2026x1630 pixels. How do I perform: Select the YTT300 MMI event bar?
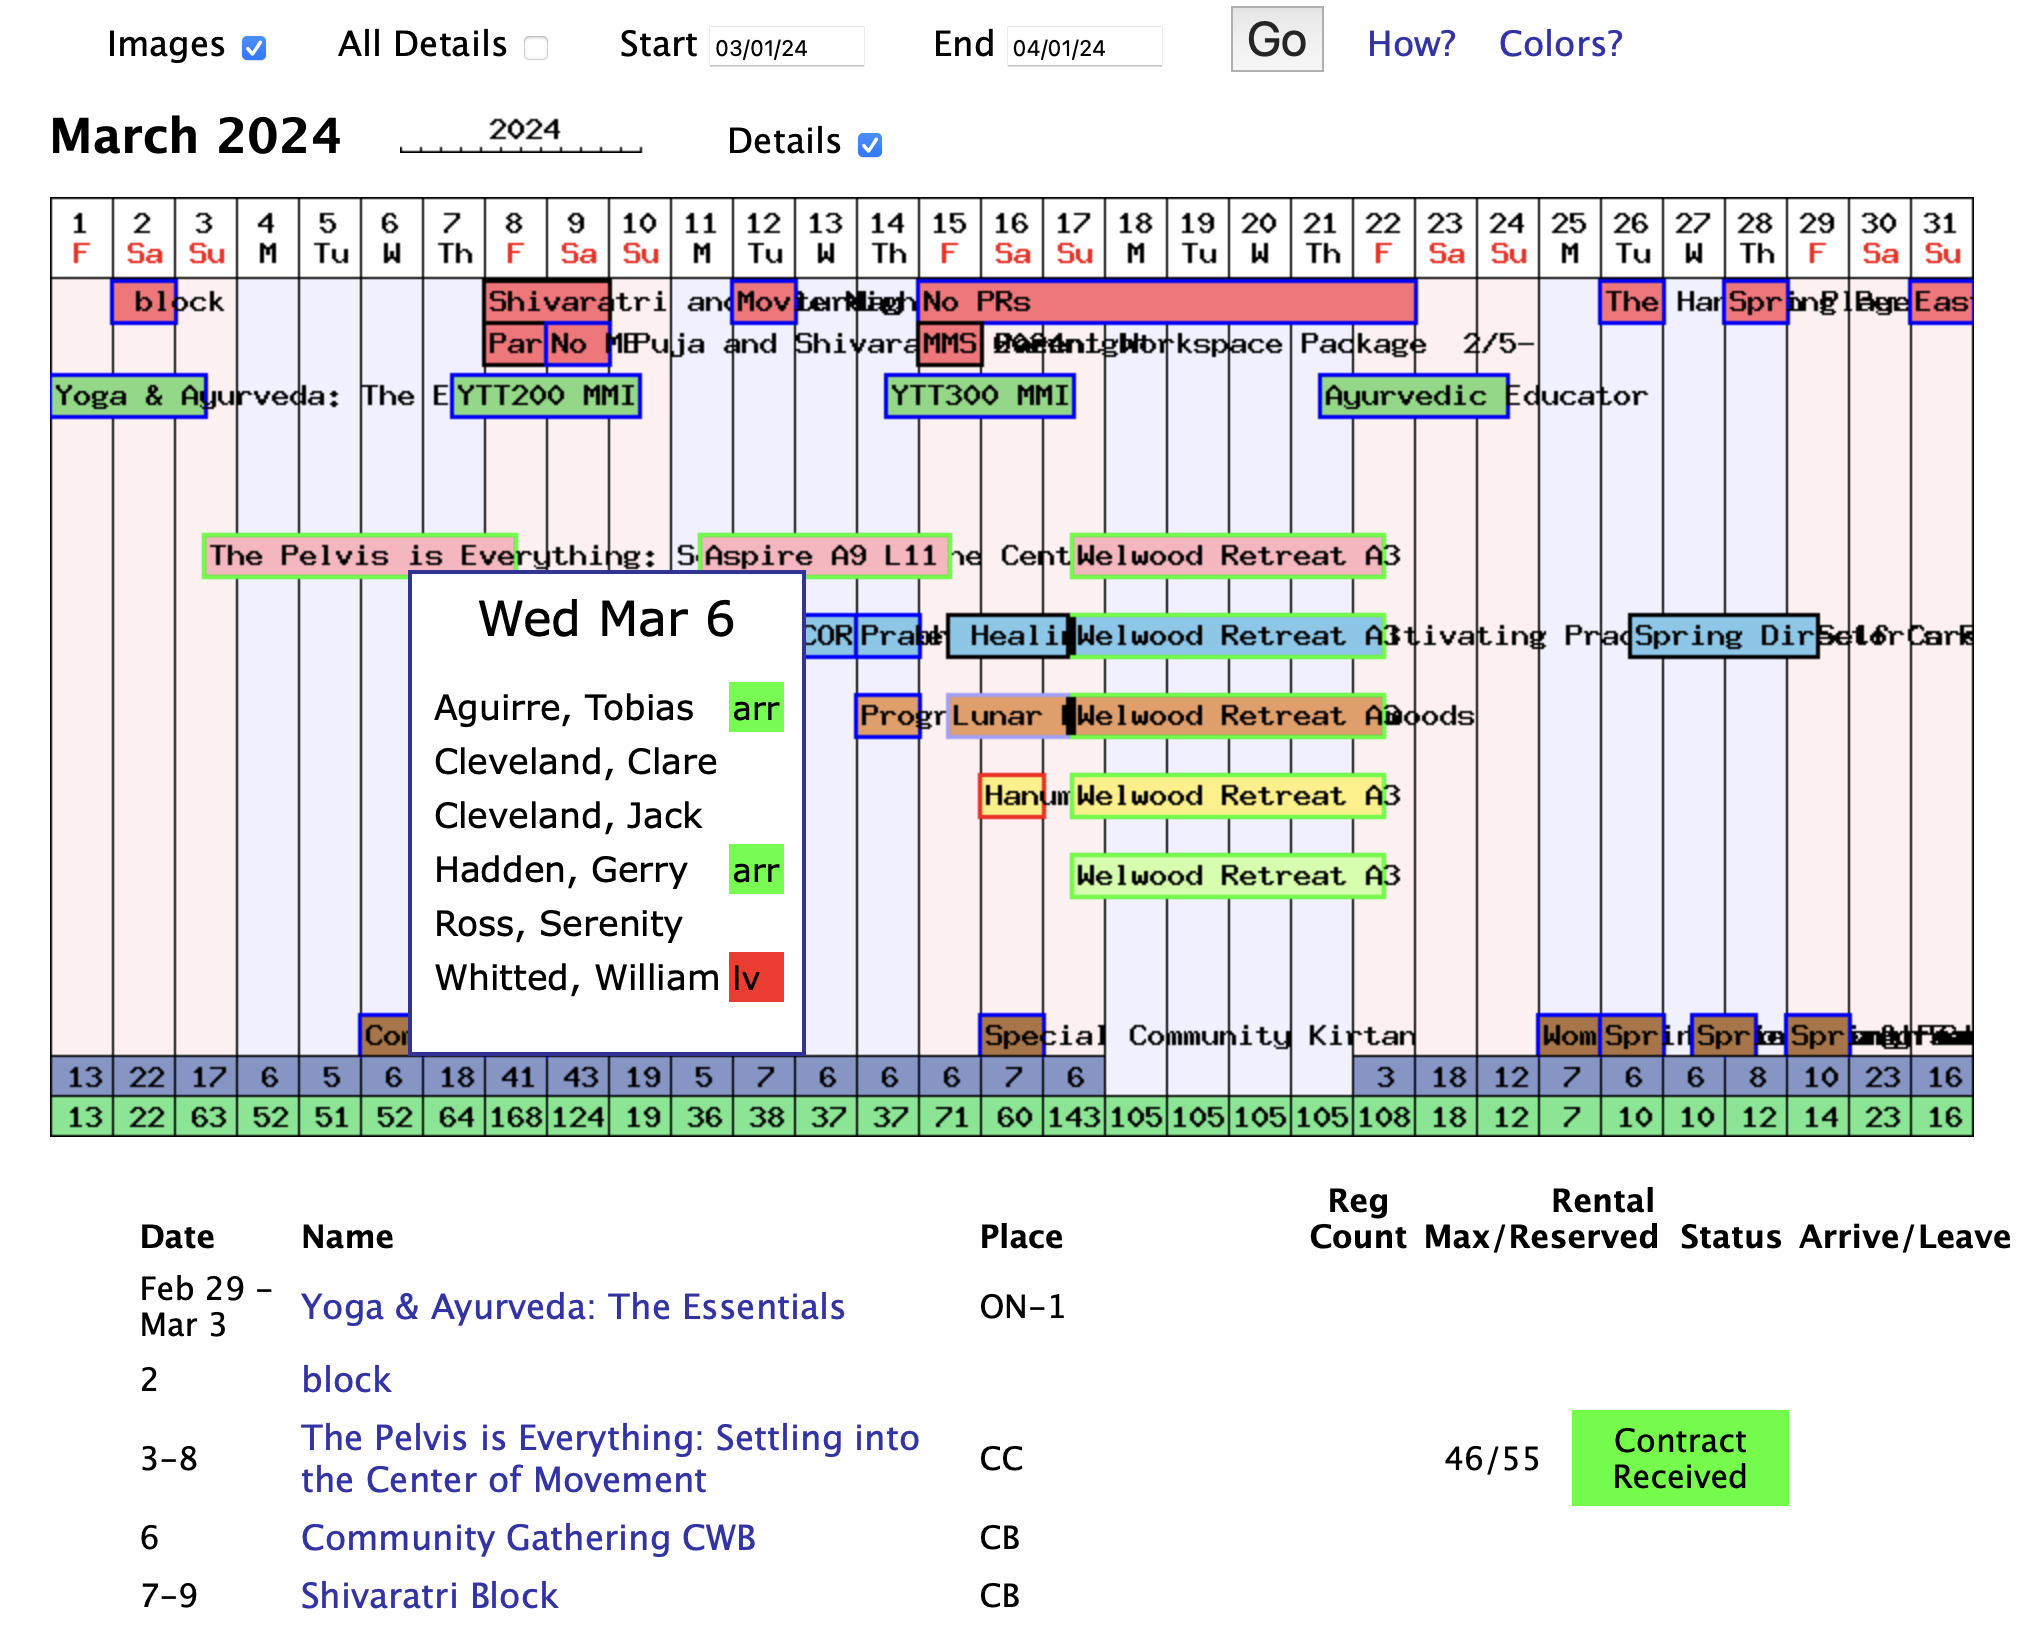point(979,396)
